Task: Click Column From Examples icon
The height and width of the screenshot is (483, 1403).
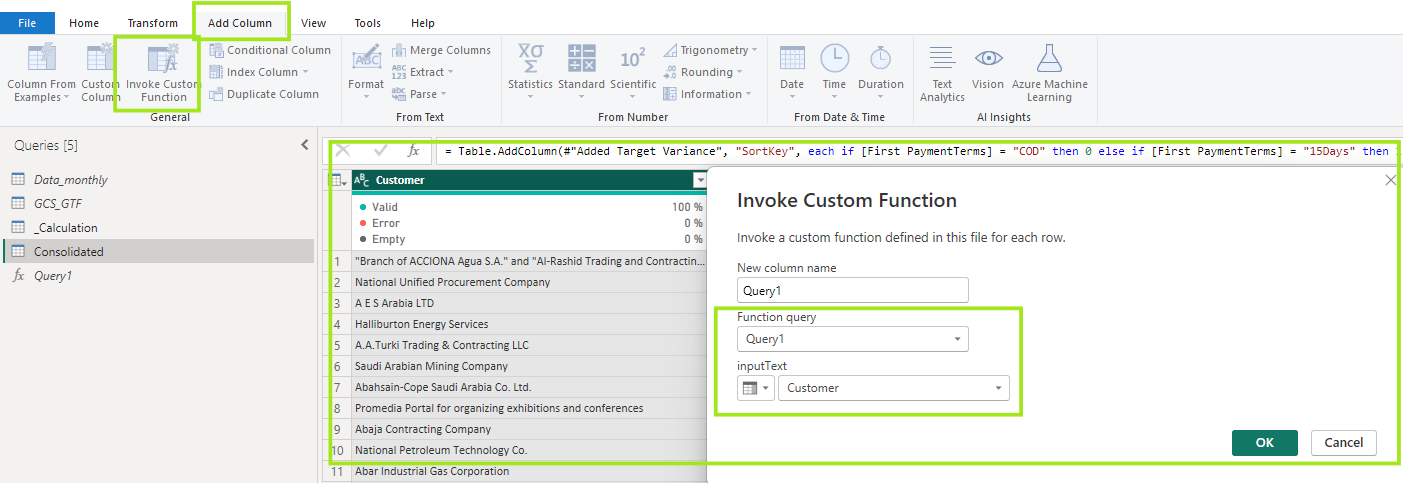Action: point(41,58)
